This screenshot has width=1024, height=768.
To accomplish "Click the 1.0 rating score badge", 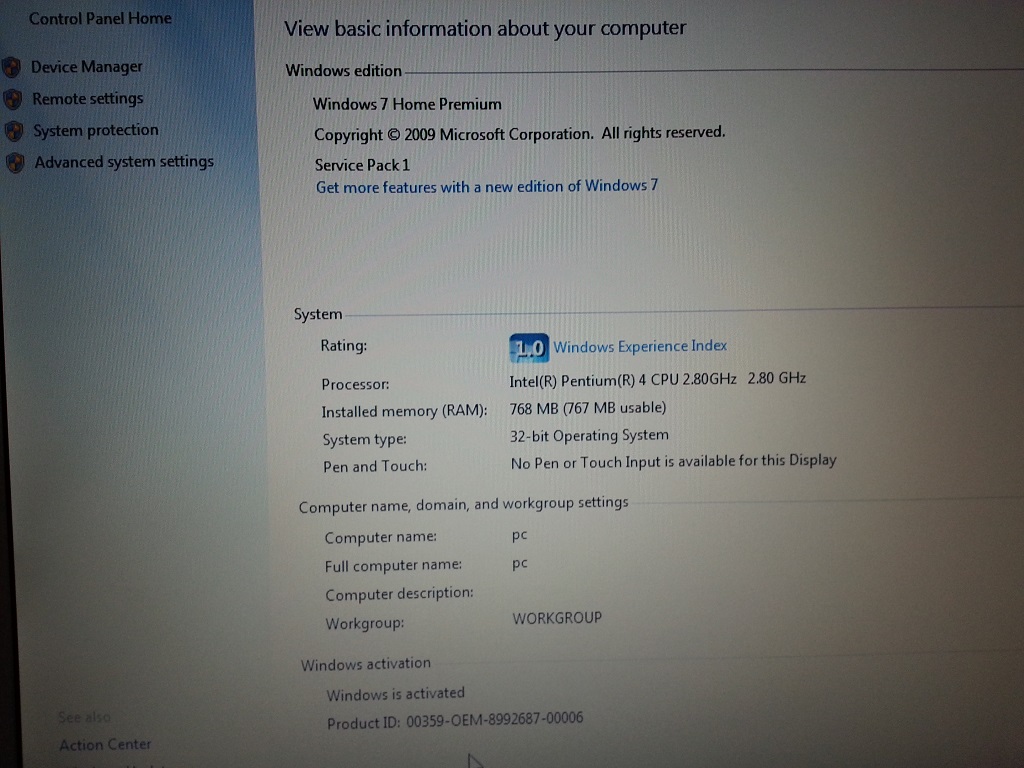I will pos(528,347).
